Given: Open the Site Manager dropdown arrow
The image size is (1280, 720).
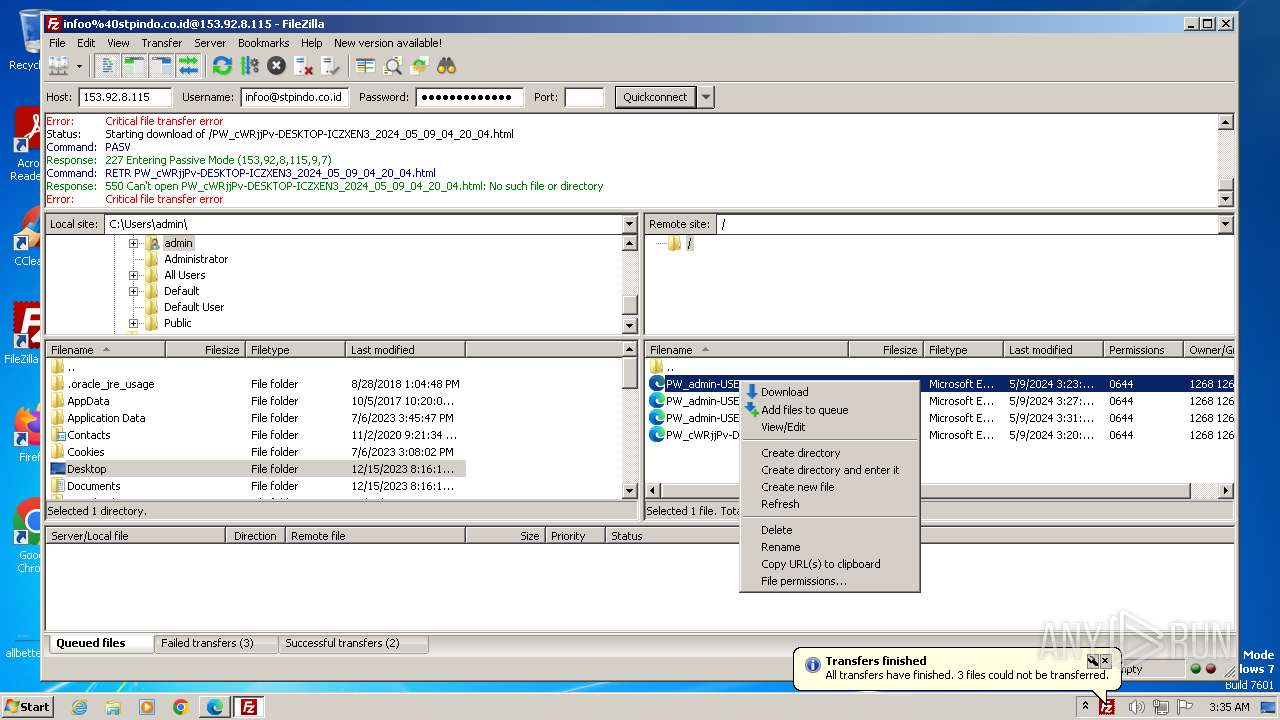Looking at the screenshot, I should (x=79, y=66).
